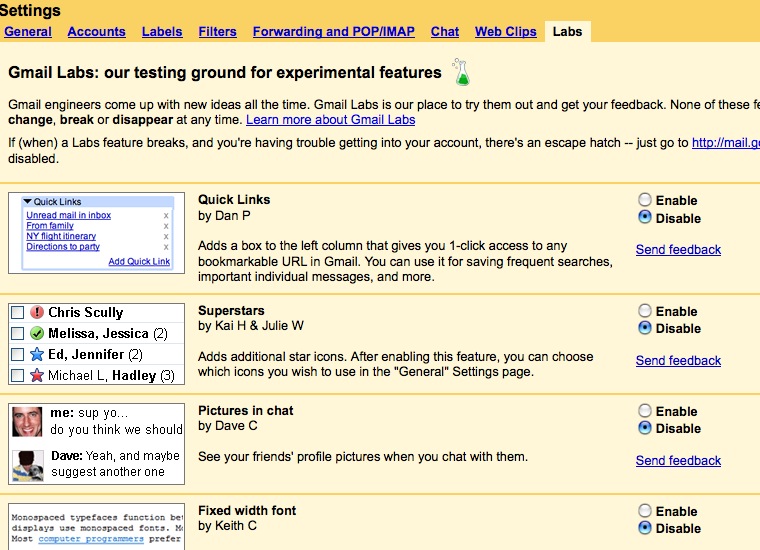Check the Chris Scully checkbox
The height and width of the screenshot is (550, 760).
[17, 313]
